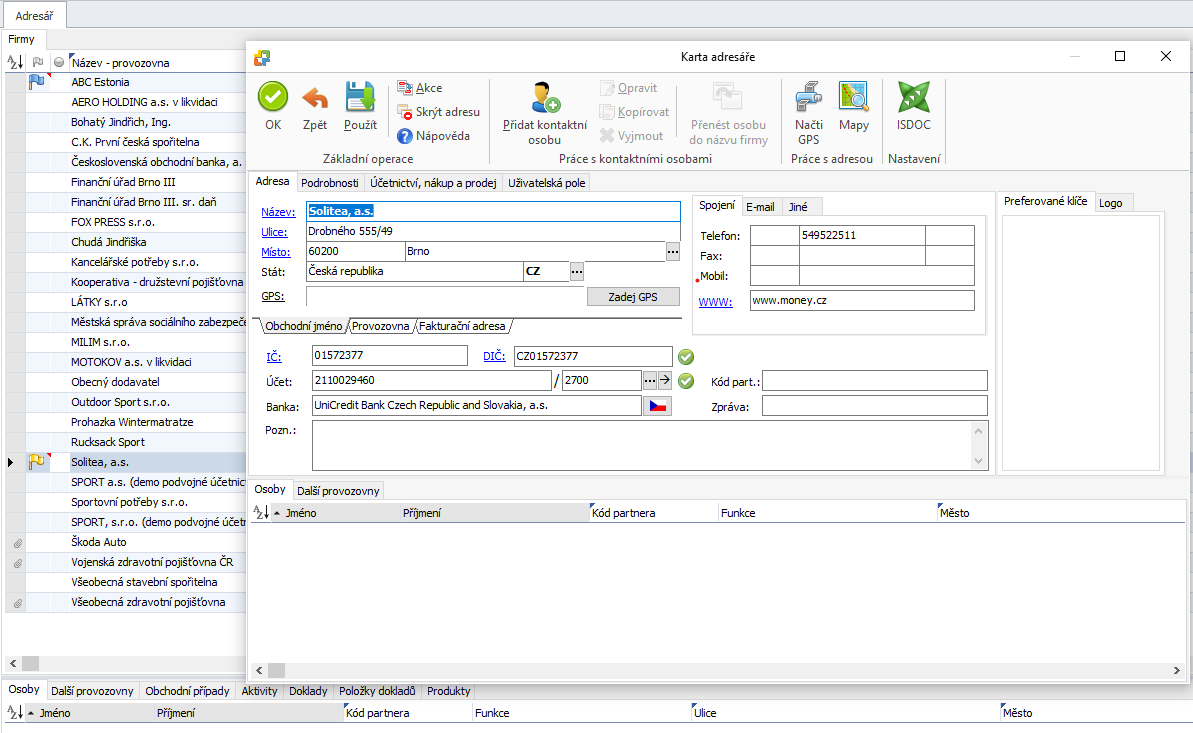1193x733 pixels.
Task: Open the Mapy map tool
Action: point(854,97)
